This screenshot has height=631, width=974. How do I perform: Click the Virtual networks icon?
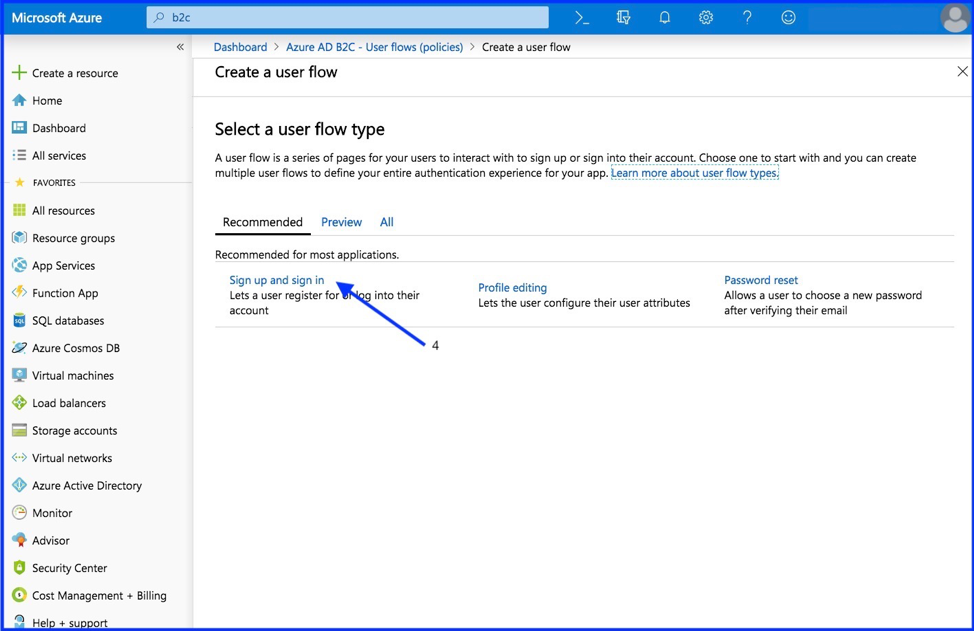point(19,458)
